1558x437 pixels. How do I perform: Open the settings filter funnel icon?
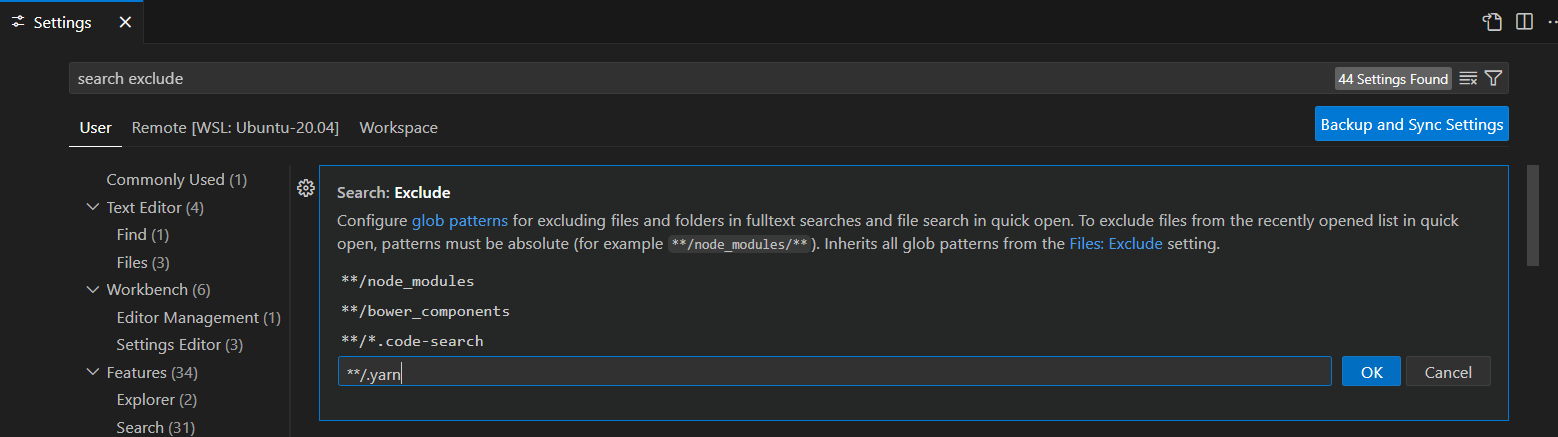tap(1493, 79)
